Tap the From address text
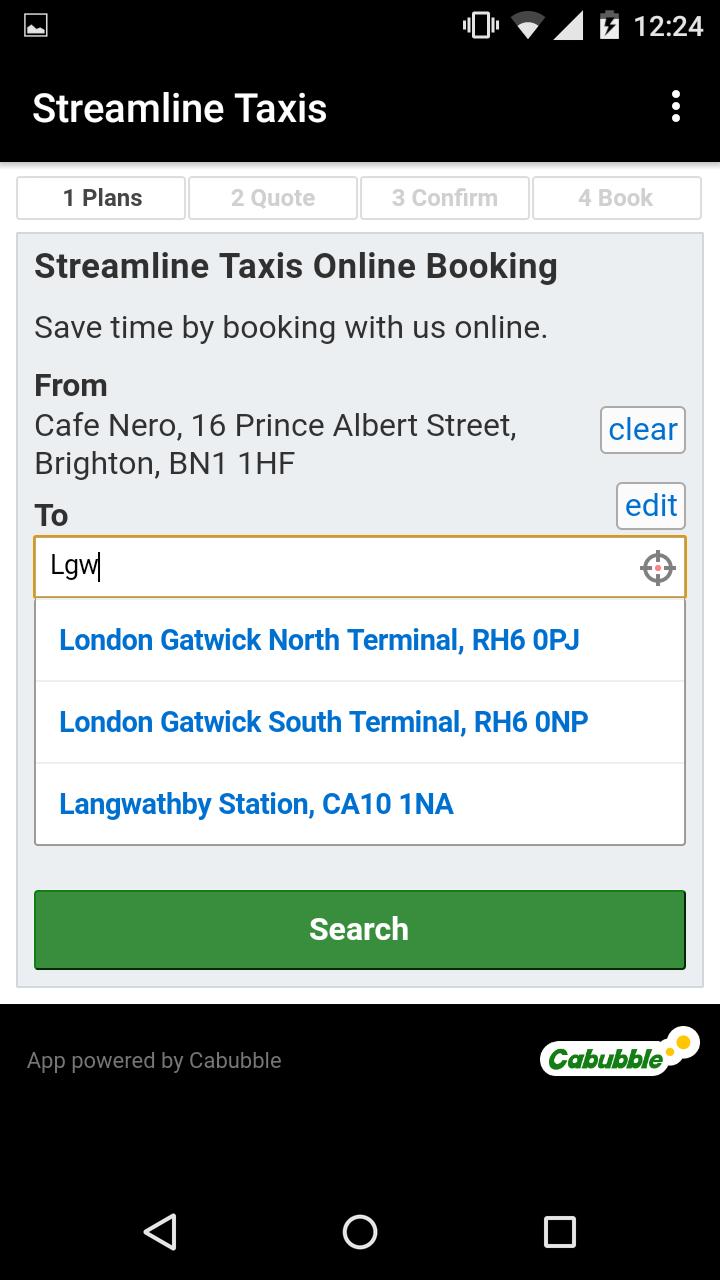Image resolution: width=720 pixels, height=1280 pixels. click(276, 444)
